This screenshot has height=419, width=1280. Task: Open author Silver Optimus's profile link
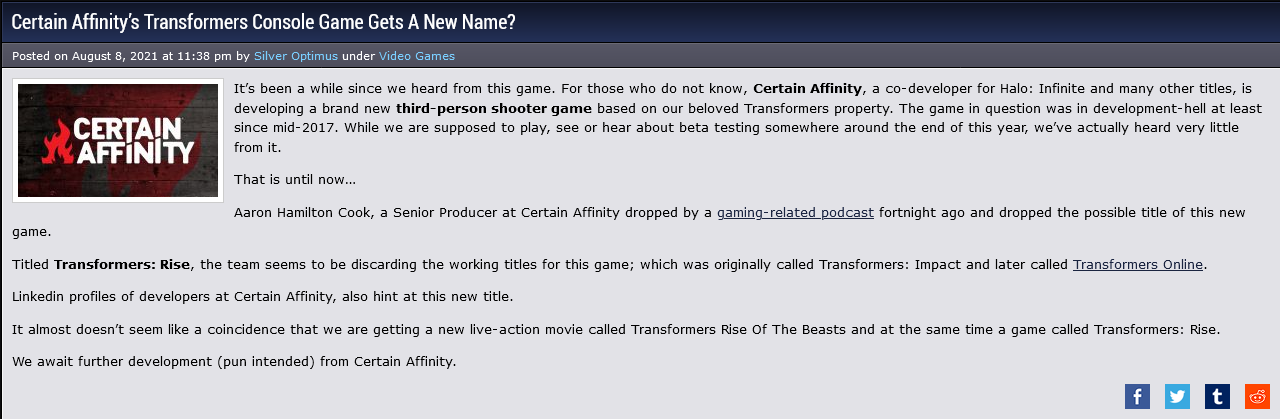point(296,56)
